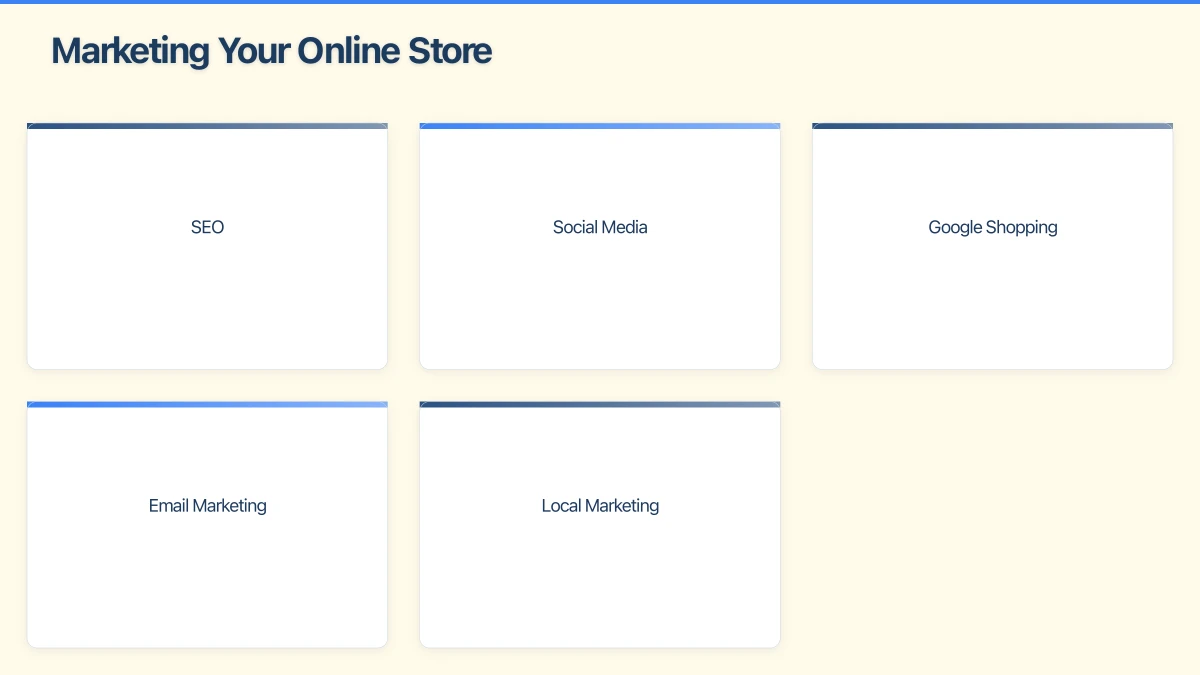
Task: Click the white body of Google Shopping card
Action: tap(992, 300)
